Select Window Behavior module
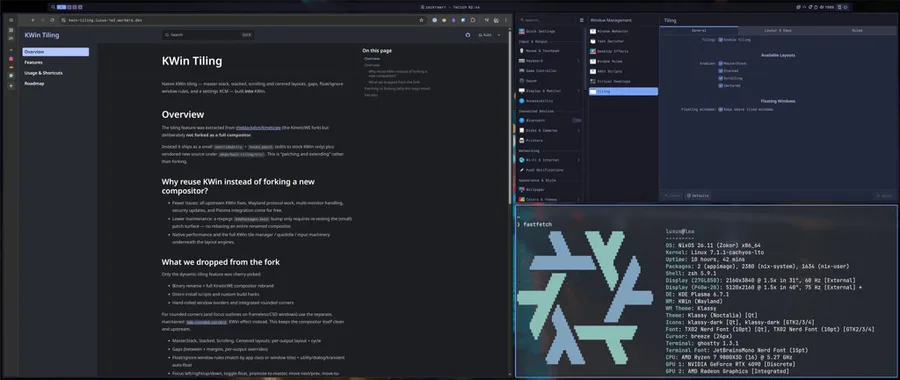 [x=623, y=31]
